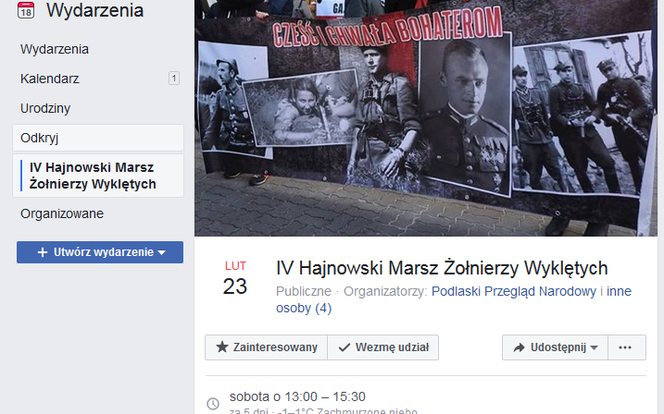Click the plus icon on Utwórz wydarzenie
The width and height of the screenshot is (664, 414).
[42, 252]
